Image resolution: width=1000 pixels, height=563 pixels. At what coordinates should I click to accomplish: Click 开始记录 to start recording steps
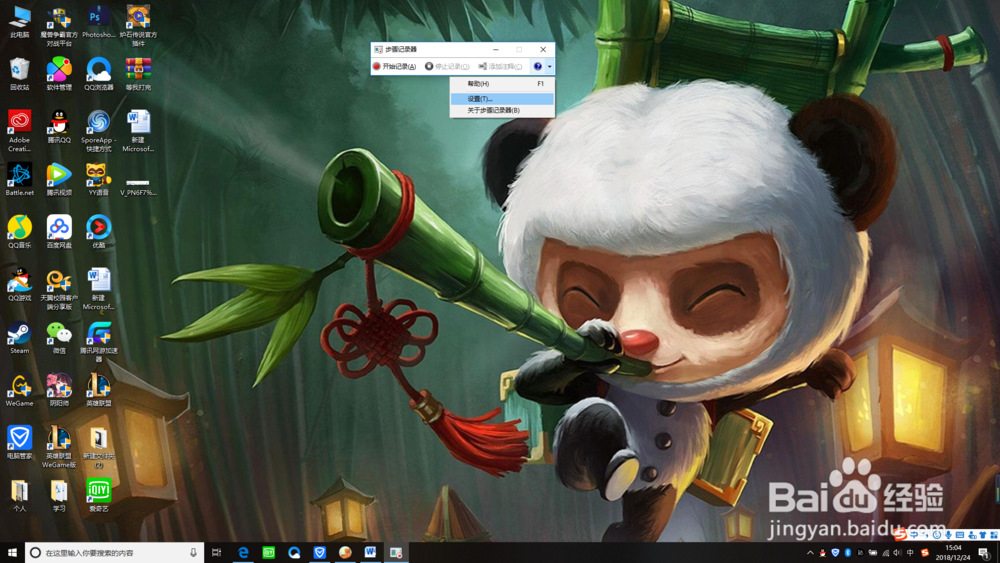pos(395,66)
